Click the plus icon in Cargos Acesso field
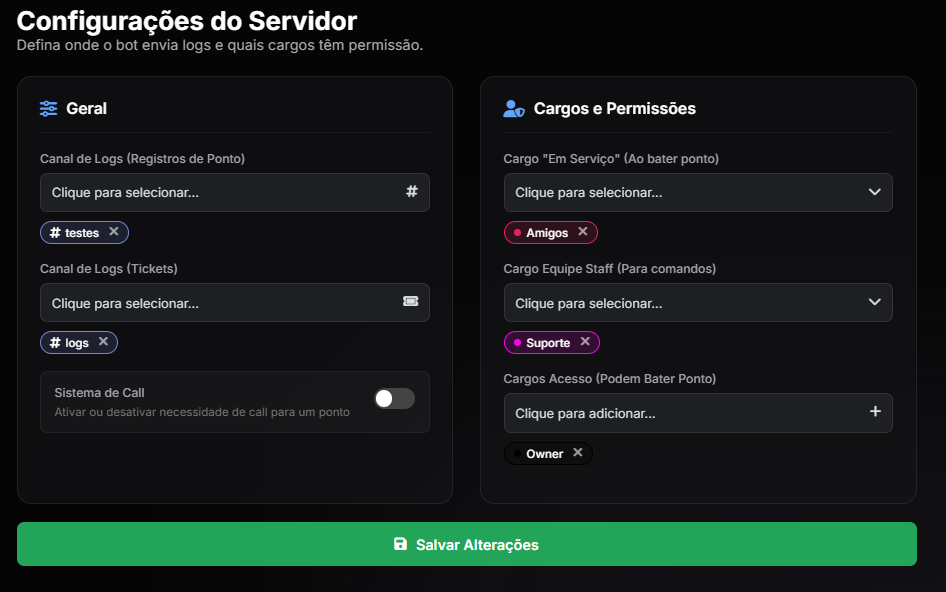This screenshot has height=592, width=946. click(x=875, y=412)
